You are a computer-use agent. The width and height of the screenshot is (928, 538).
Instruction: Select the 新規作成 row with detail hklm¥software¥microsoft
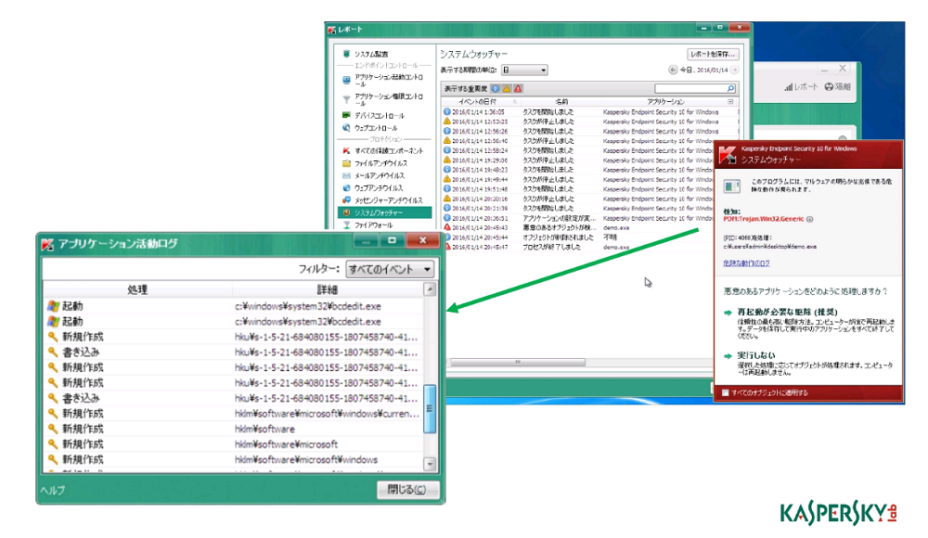[x=233, y=444]
